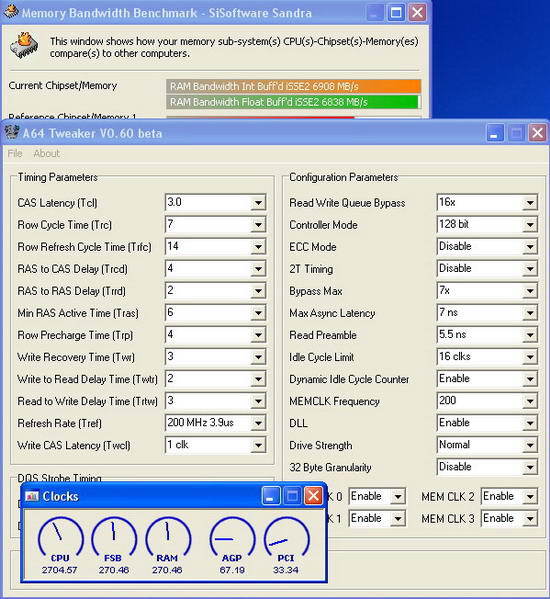Open the About menu in A64 Tweaker

pyautogui.click(x=47, y=154)
